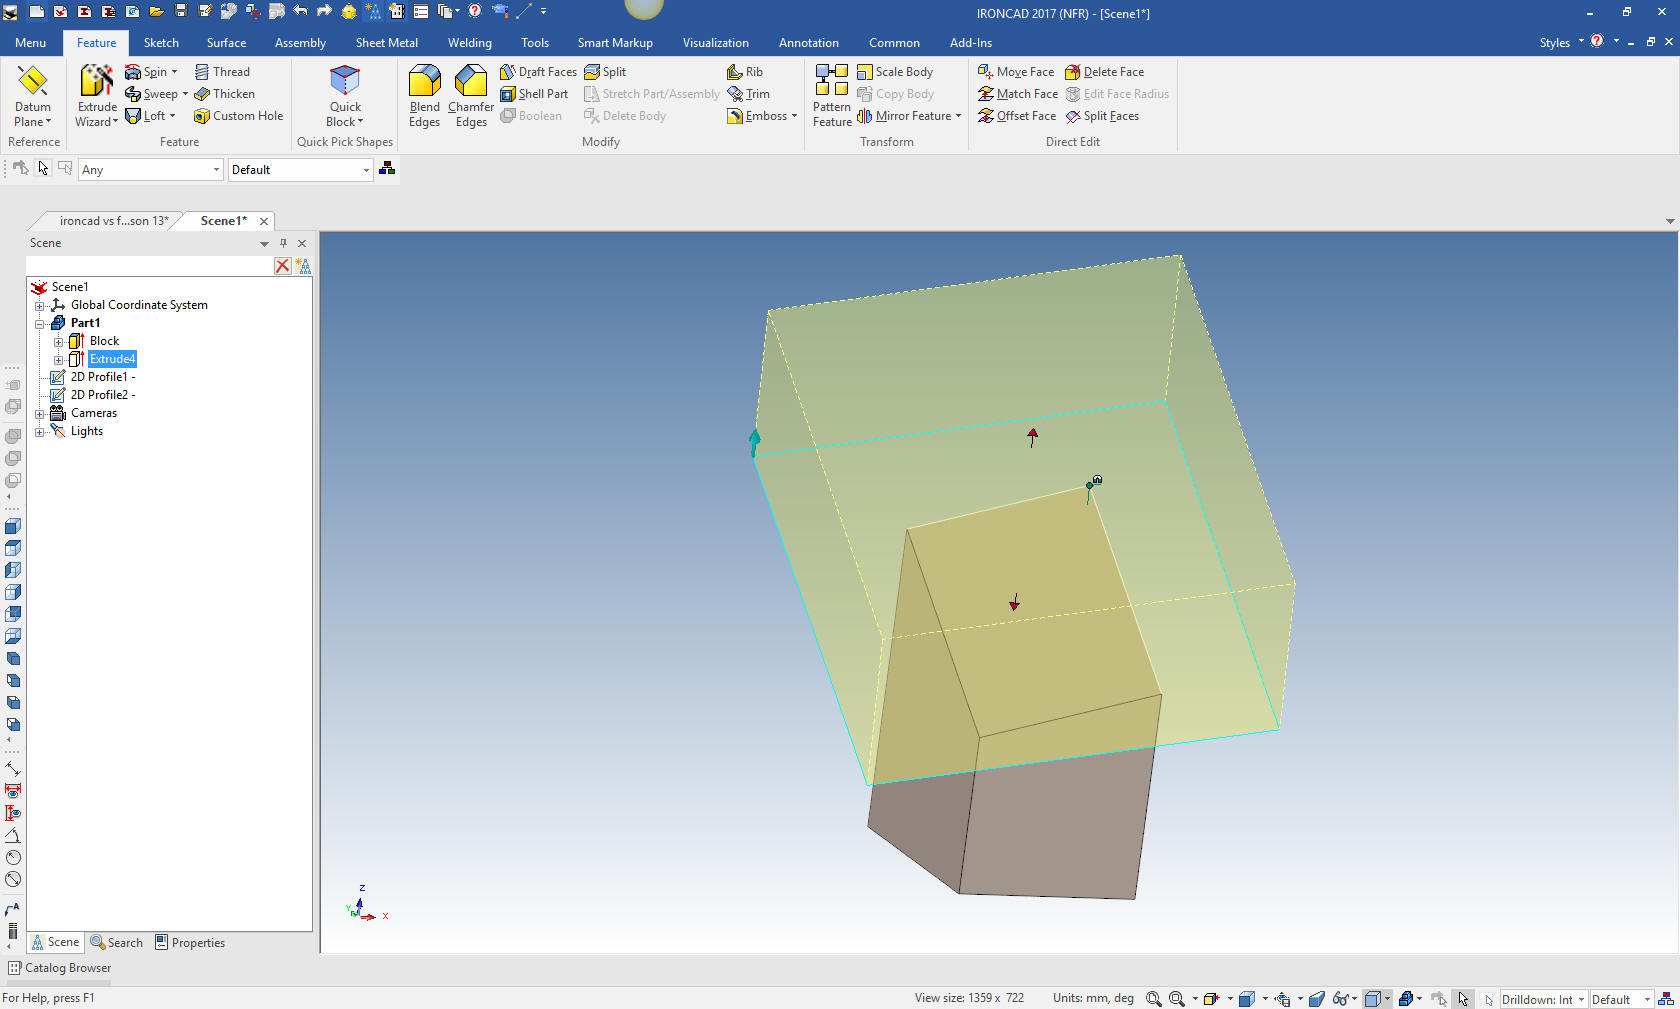Open the Extrude Wizard tool

[97, 96]
